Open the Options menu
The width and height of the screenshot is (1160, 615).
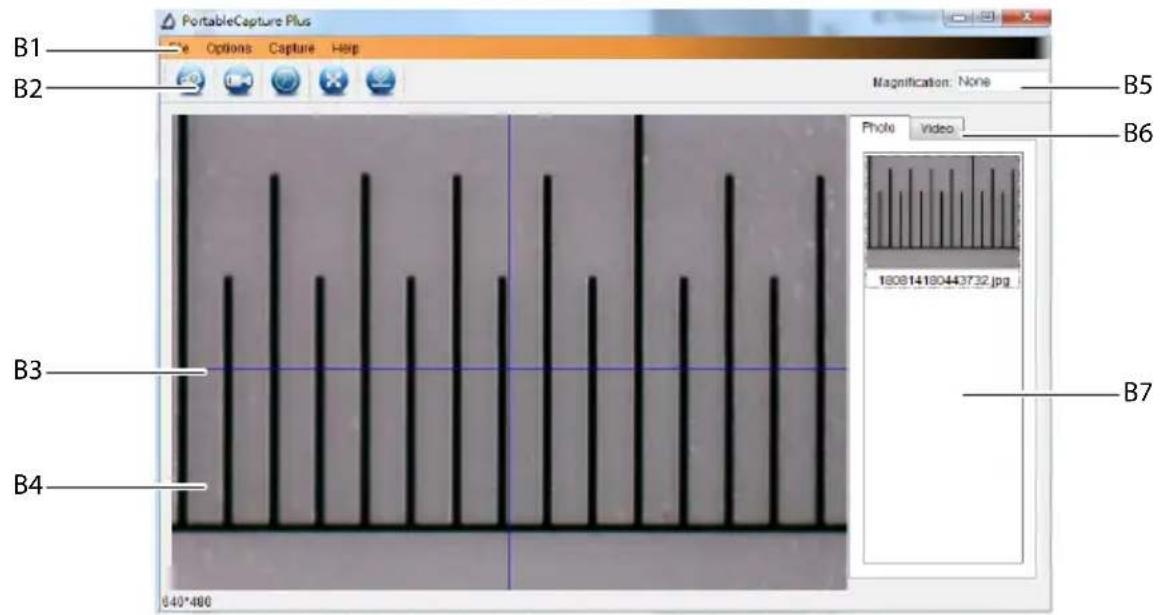coord(229,48)
